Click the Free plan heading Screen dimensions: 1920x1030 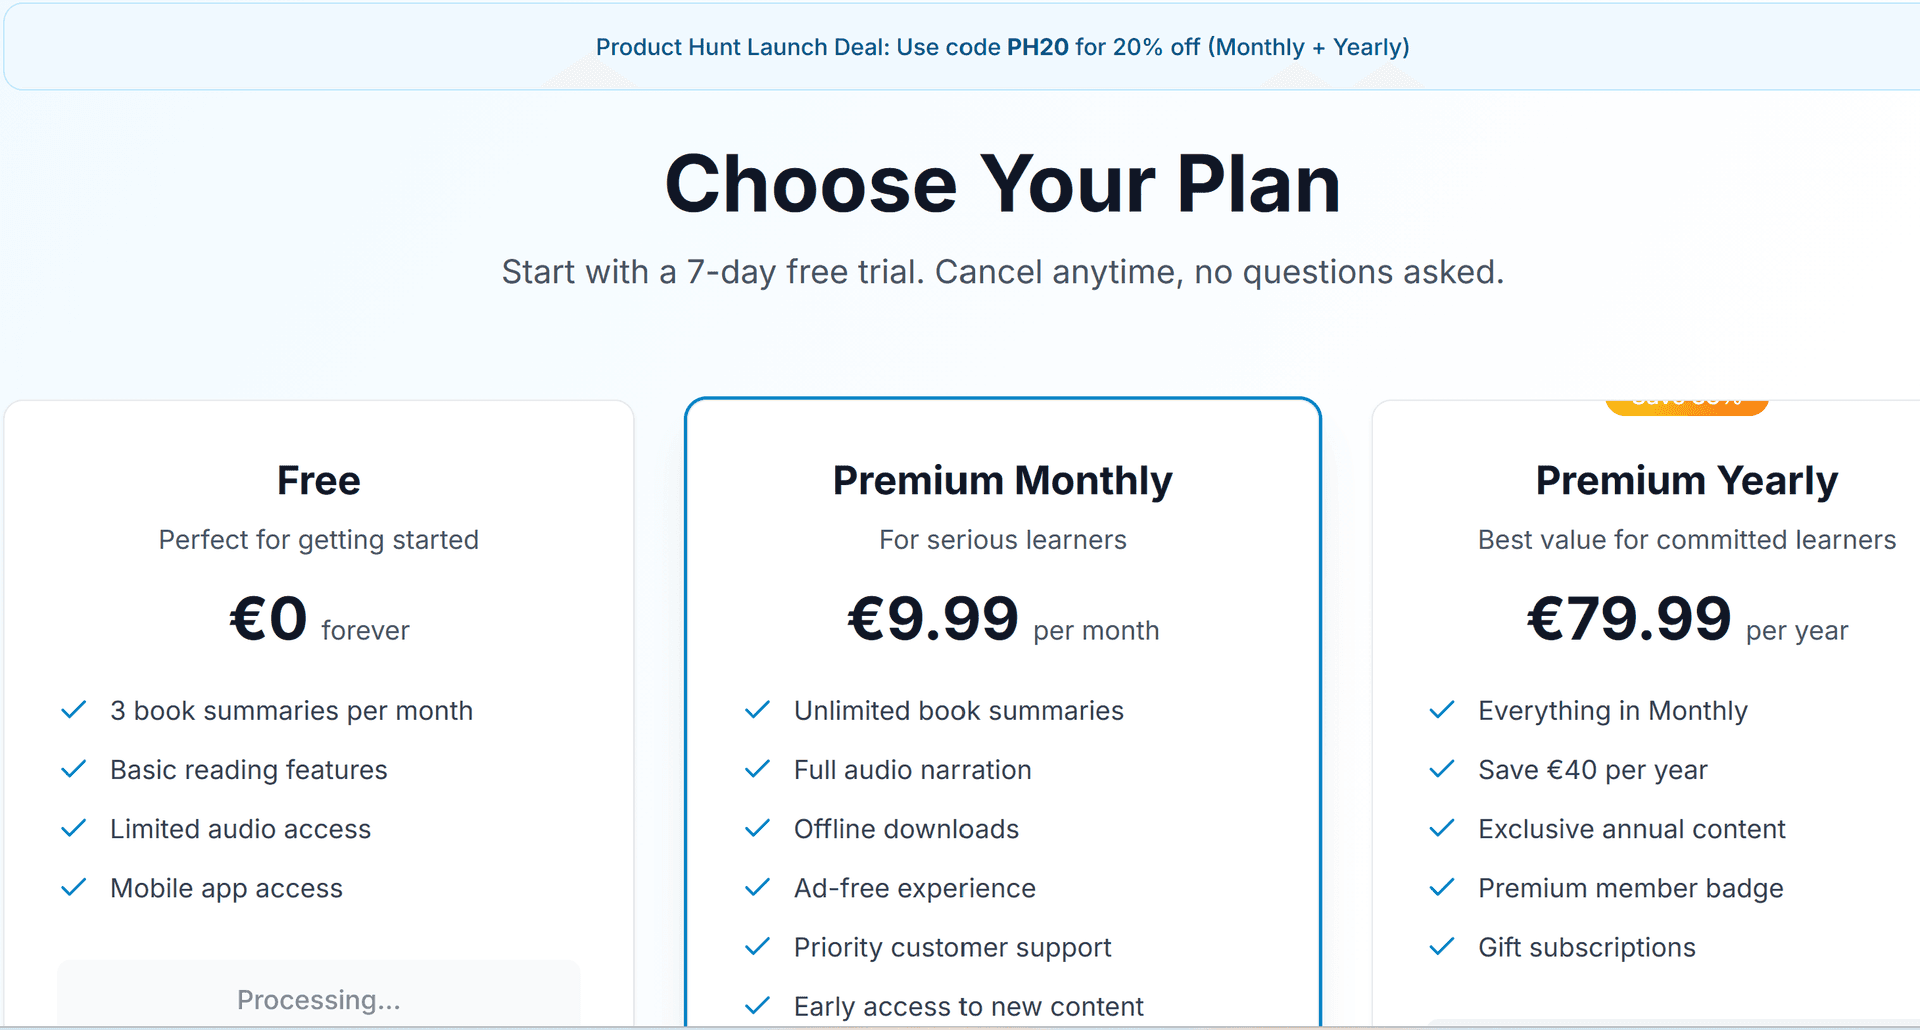pos(318,481)
